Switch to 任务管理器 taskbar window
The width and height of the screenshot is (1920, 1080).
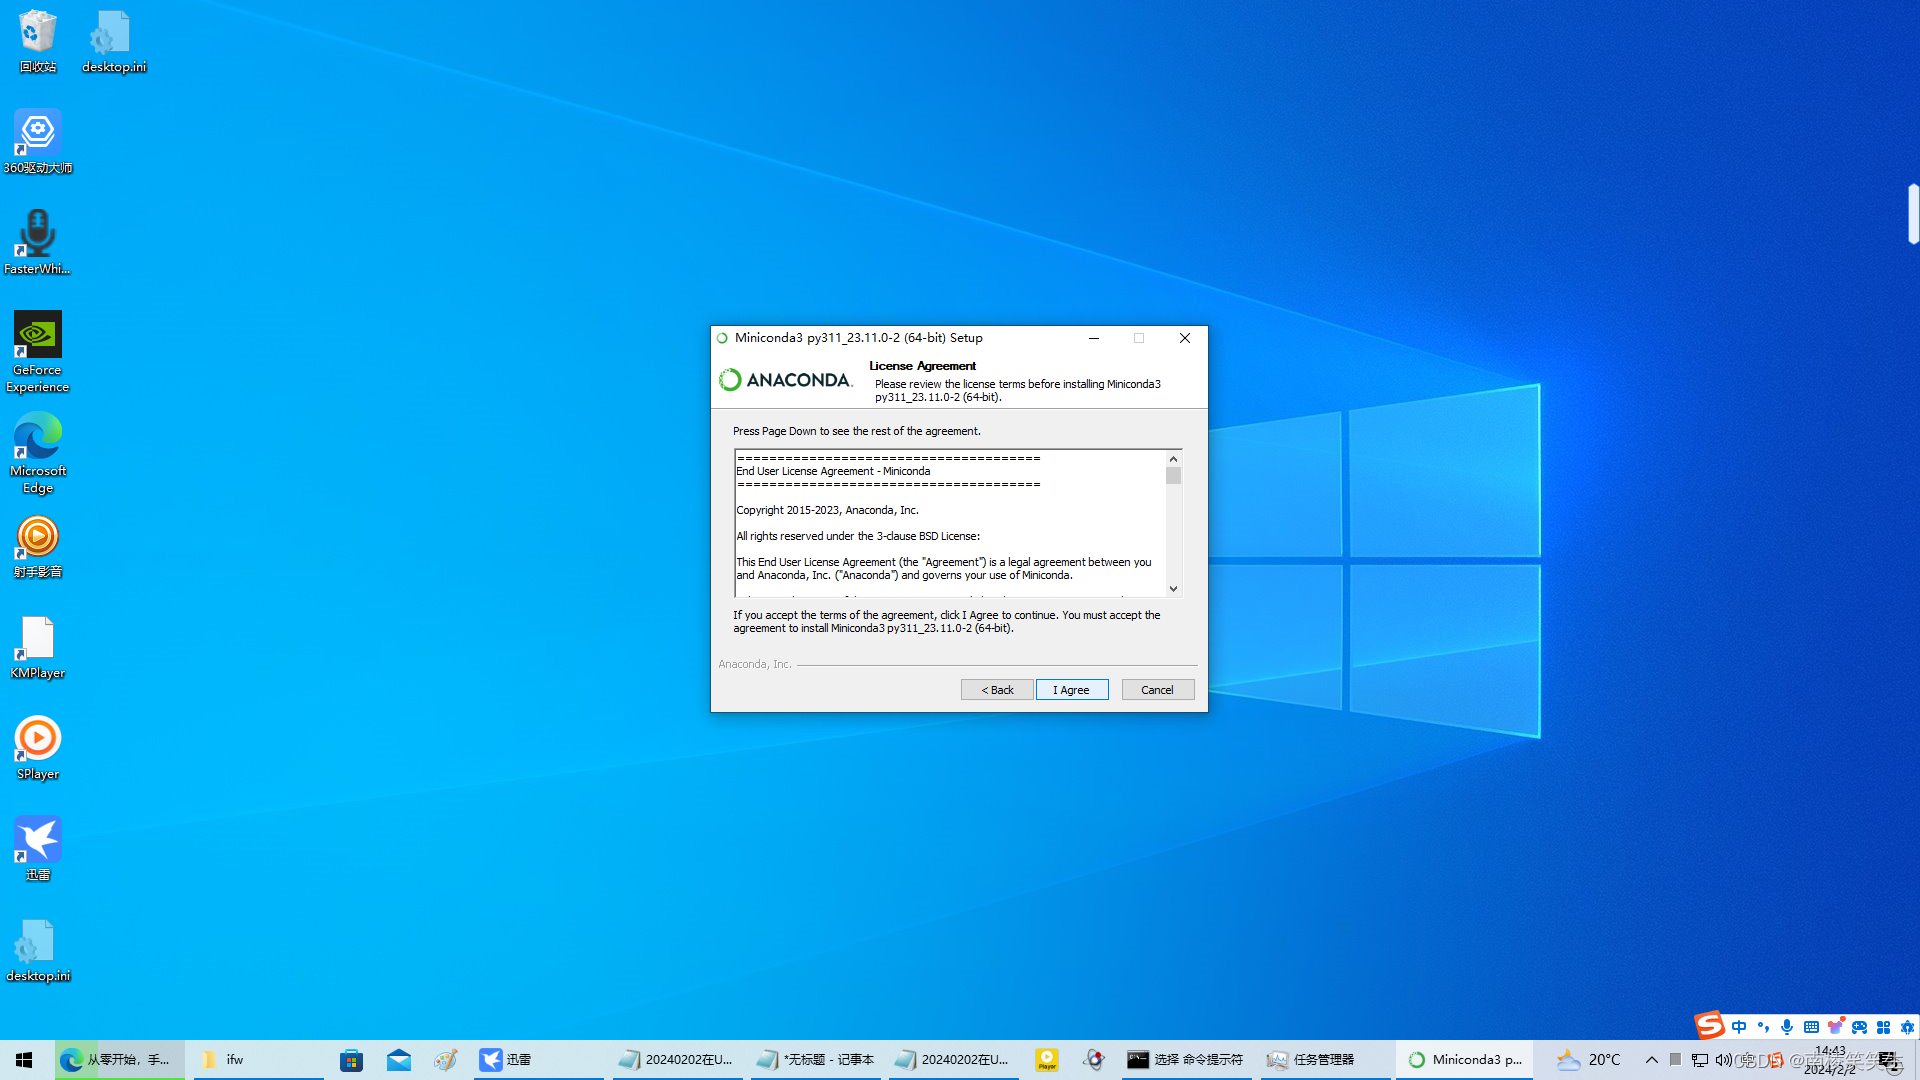(1325, 1060)
